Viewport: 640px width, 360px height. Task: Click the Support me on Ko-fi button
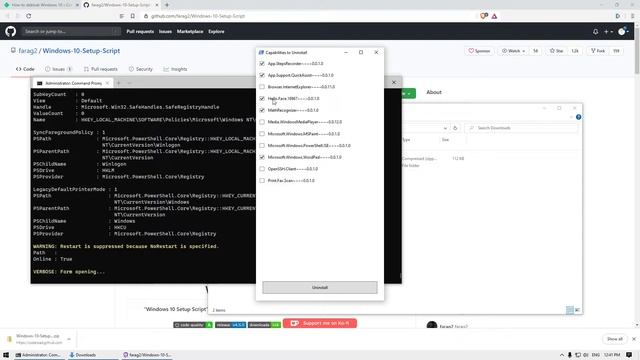(x=320, y=323)
